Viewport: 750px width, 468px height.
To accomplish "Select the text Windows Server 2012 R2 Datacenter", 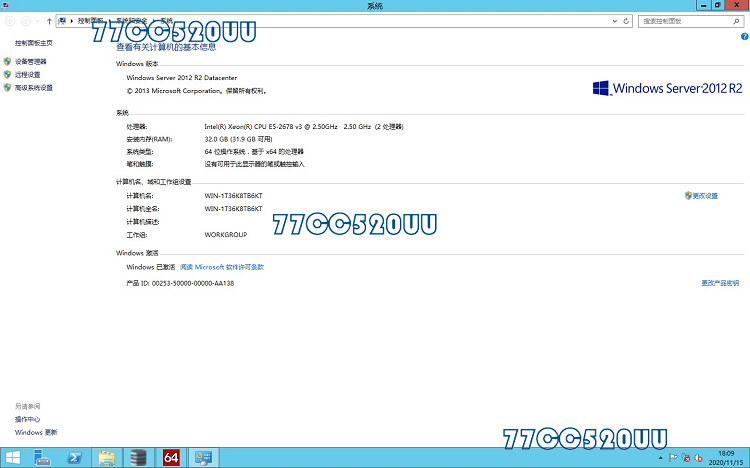I will click(x=182, y=78).
